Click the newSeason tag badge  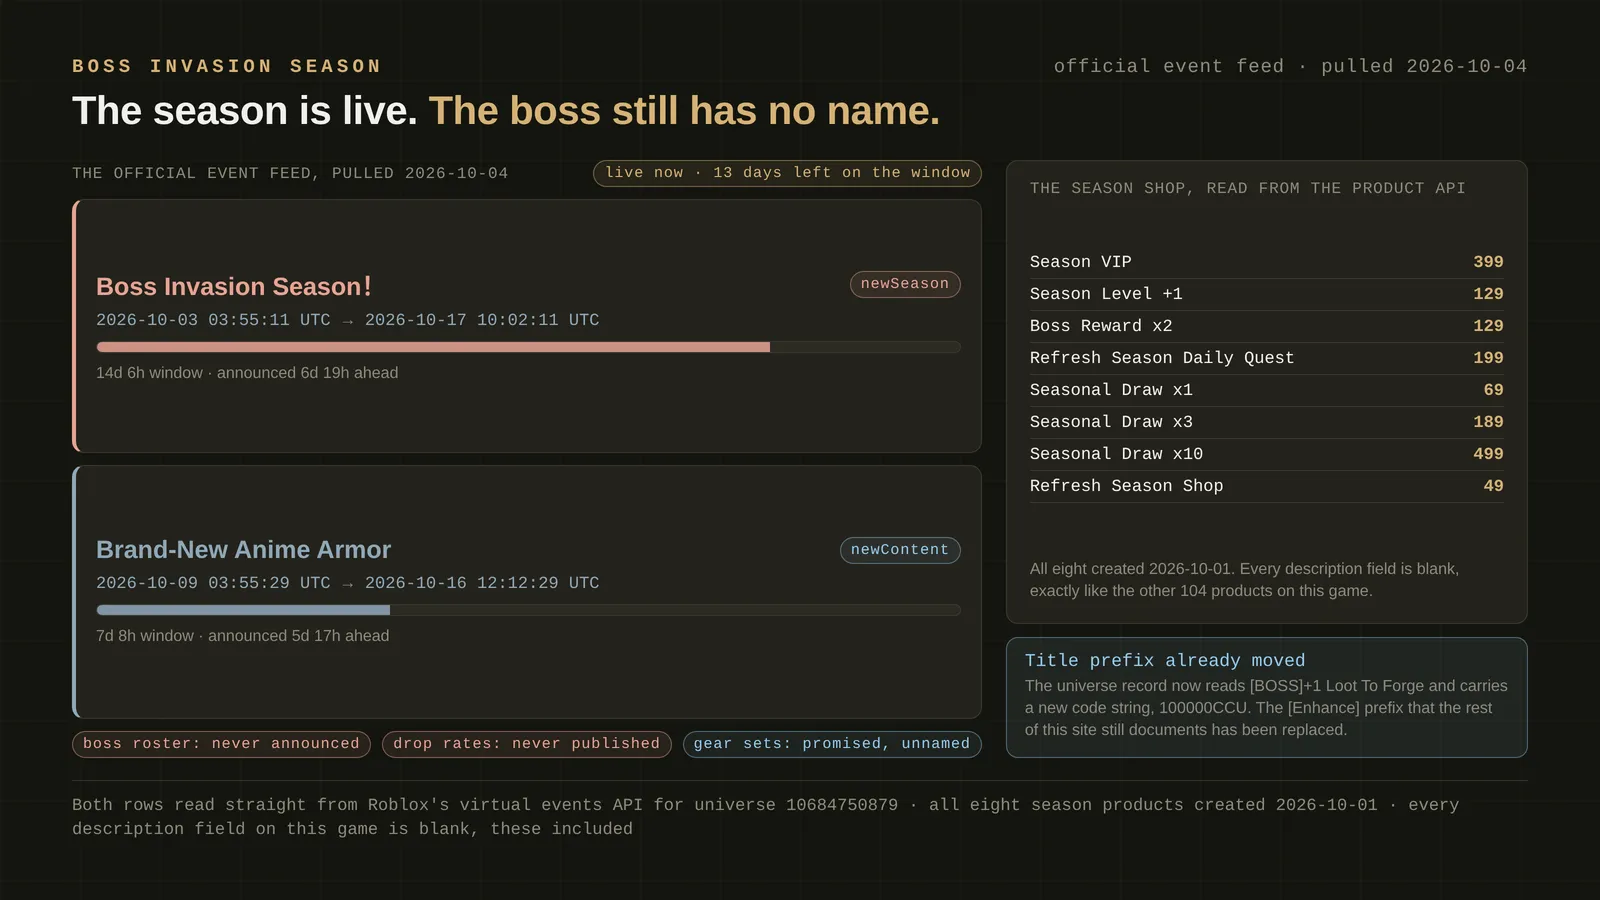[905, 284]
